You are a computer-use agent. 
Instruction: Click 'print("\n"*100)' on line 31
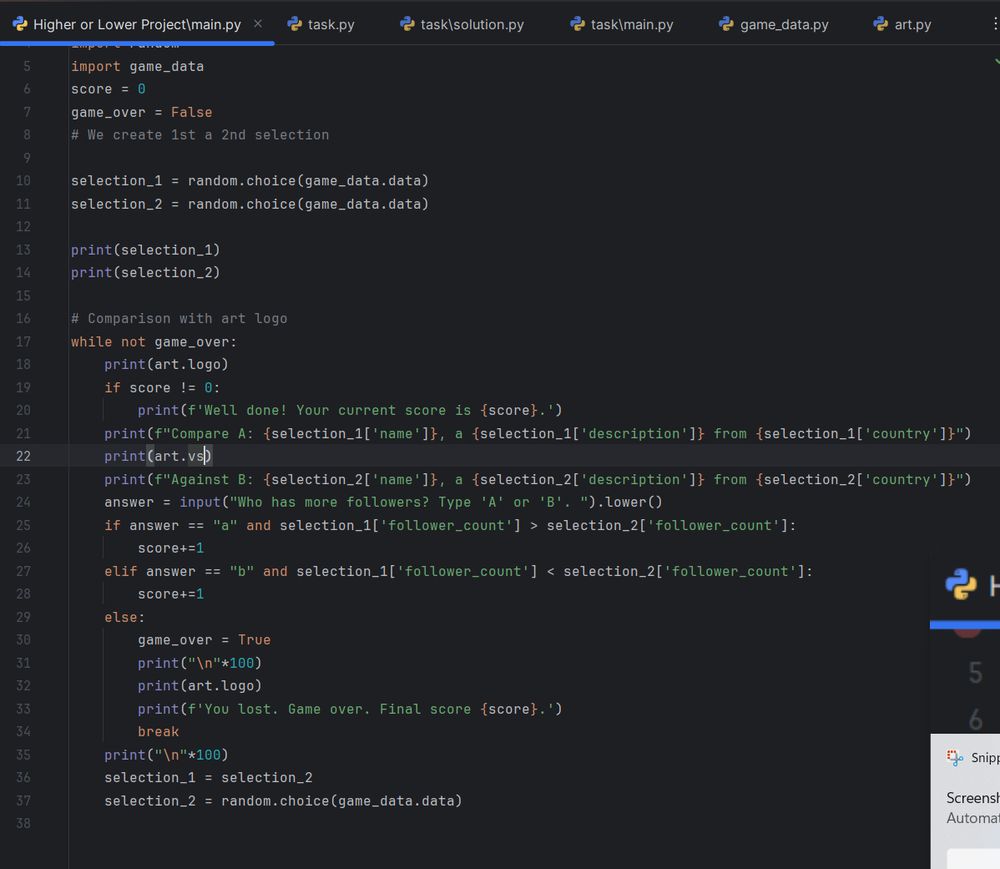pyautogui.click(x=200, y=663)
